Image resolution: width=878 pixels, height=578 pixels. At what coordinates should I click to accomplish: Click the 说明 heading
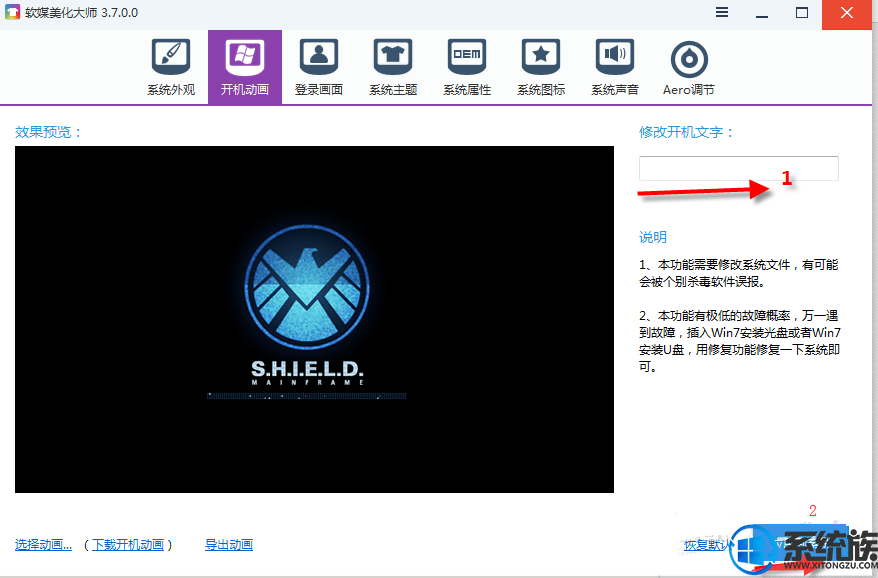[x=653, y=237]
